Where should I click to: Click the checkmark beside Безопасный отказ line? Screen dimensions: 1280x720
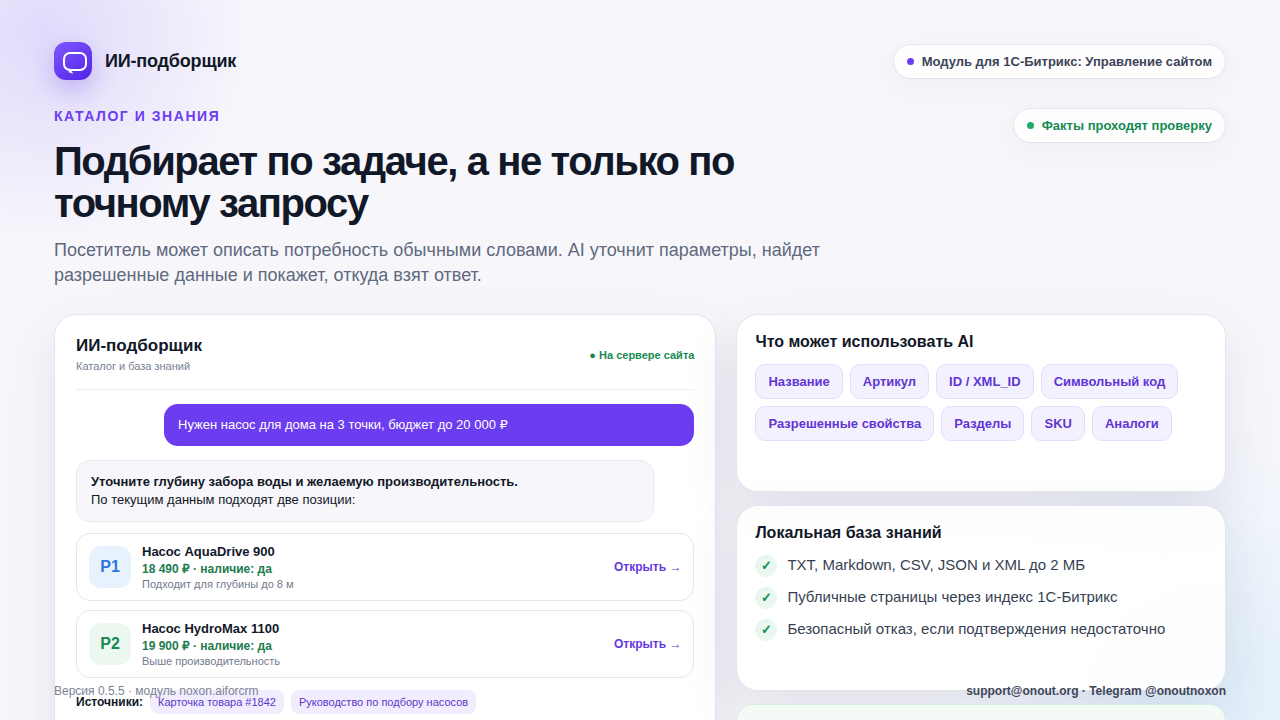click(766, 630)
